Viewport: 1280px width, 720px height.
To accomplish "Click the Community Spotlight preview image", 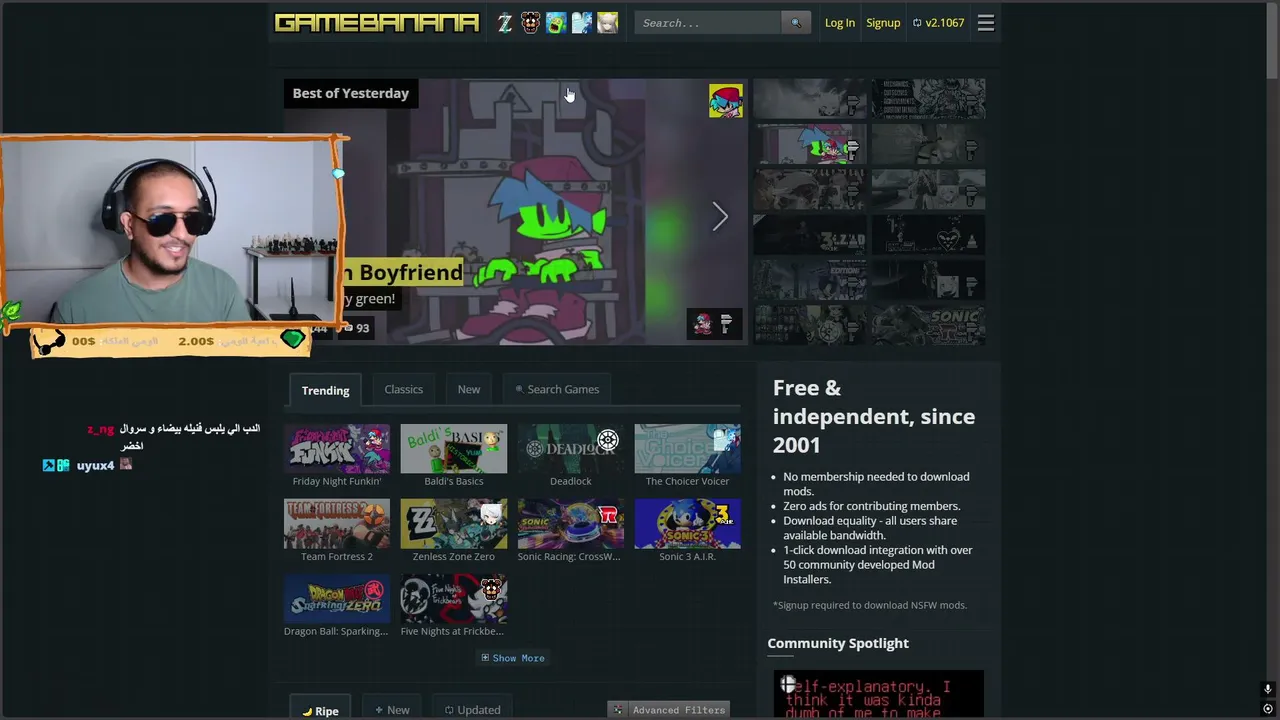I will tap(879, 695).
